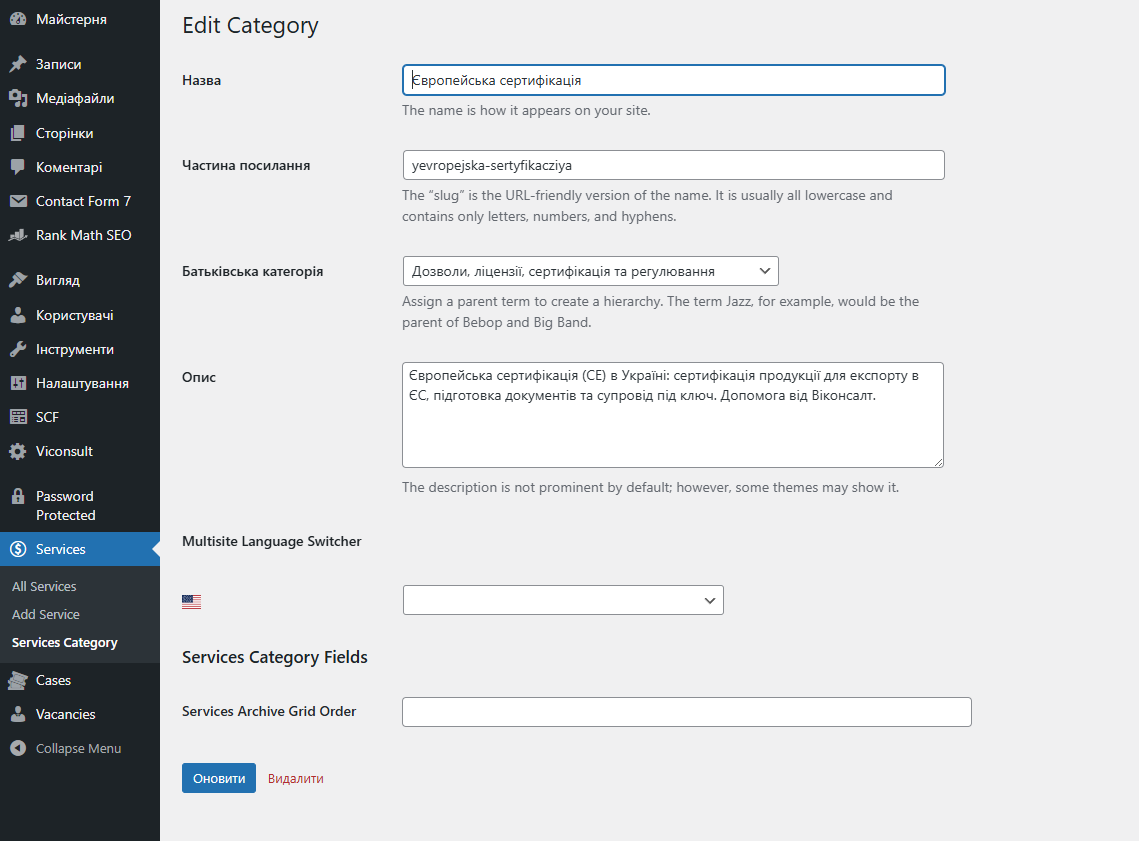This screenshot has width=1139, height=841.
Task: Collapse the sidebar using Collapse Menu arrow
Action: point(18,748)
